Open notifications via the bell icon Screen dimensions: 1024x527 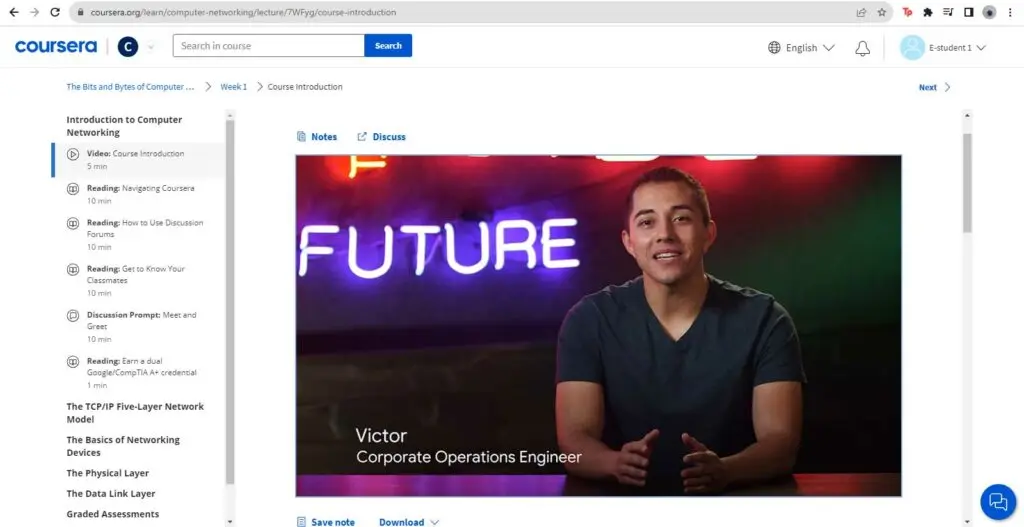pos(863,48)
